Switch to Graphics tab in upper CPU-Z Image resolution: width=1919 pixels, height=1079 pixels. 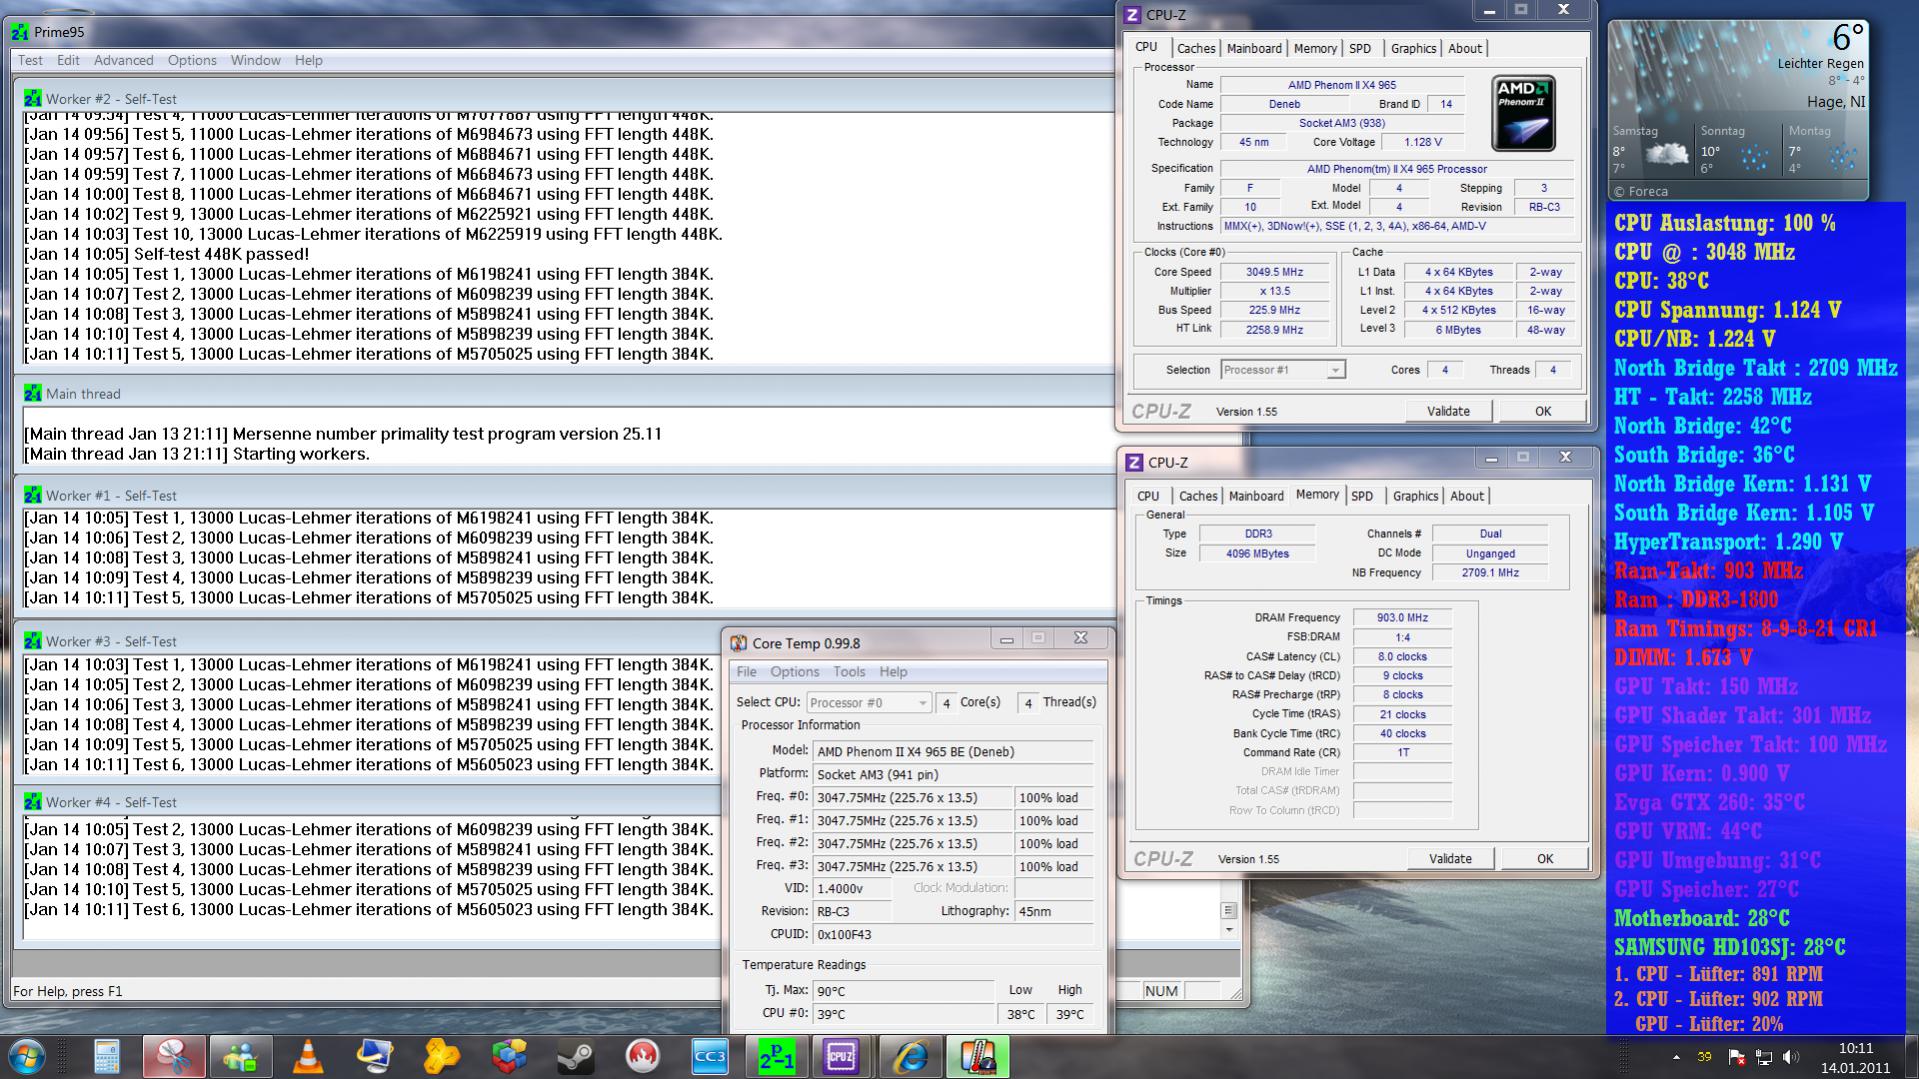coord(1414,48)
